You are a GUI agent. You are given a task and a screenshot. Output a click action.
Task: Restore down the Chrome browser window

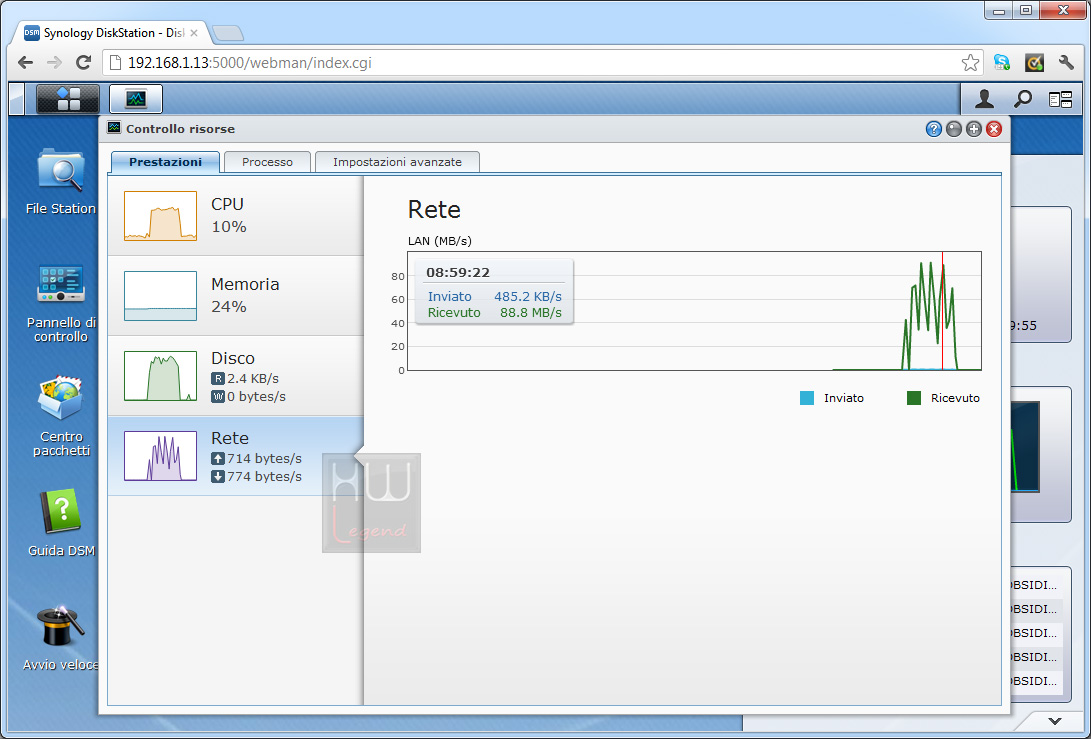tap(1026, 10)
